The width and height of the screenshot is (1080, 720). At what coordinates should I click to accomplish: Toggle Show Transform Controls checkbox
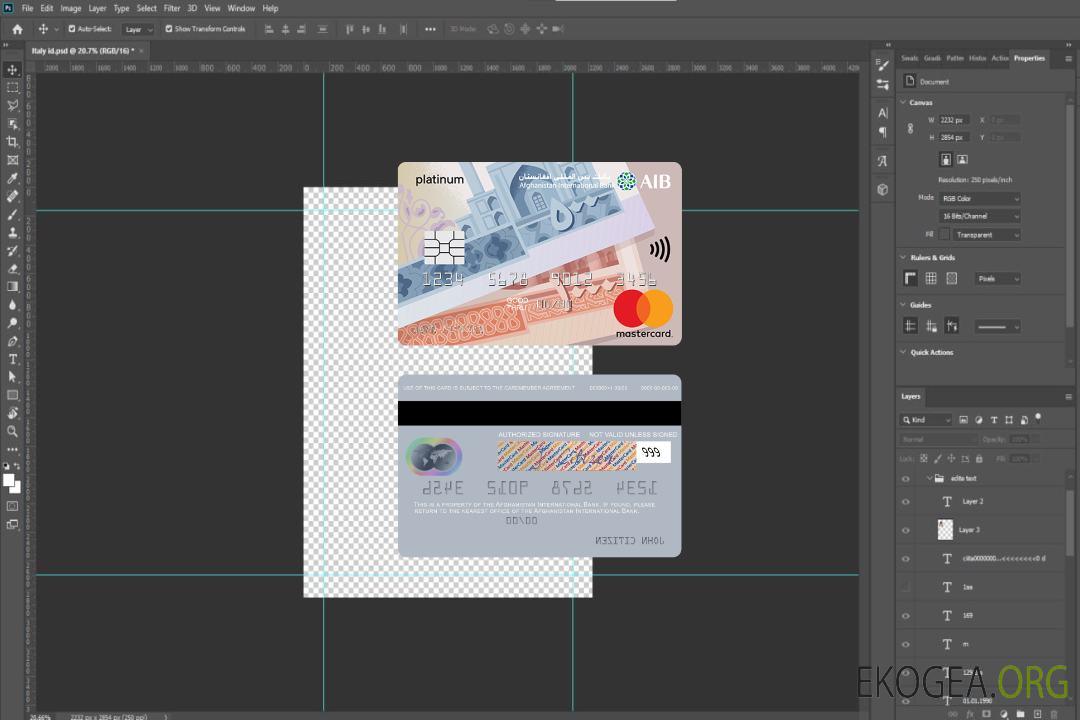tap(169, 29)
